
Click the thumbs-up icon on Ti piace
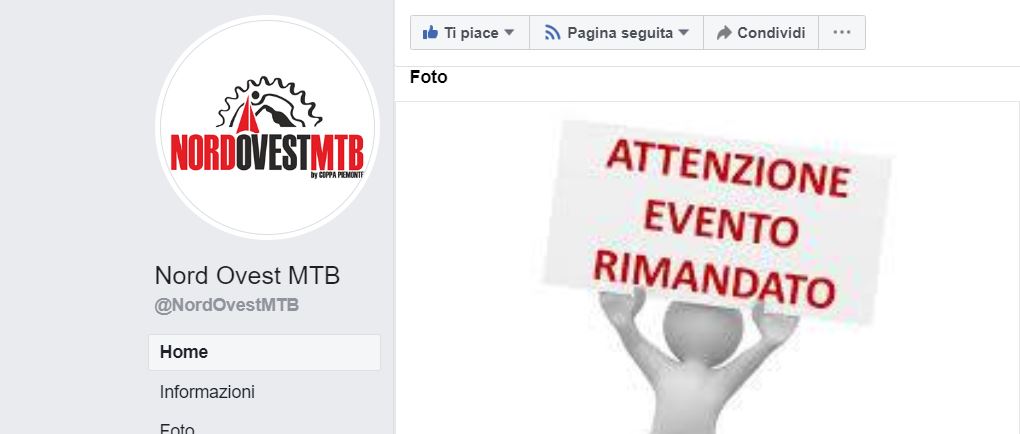[x=430, y=33]
